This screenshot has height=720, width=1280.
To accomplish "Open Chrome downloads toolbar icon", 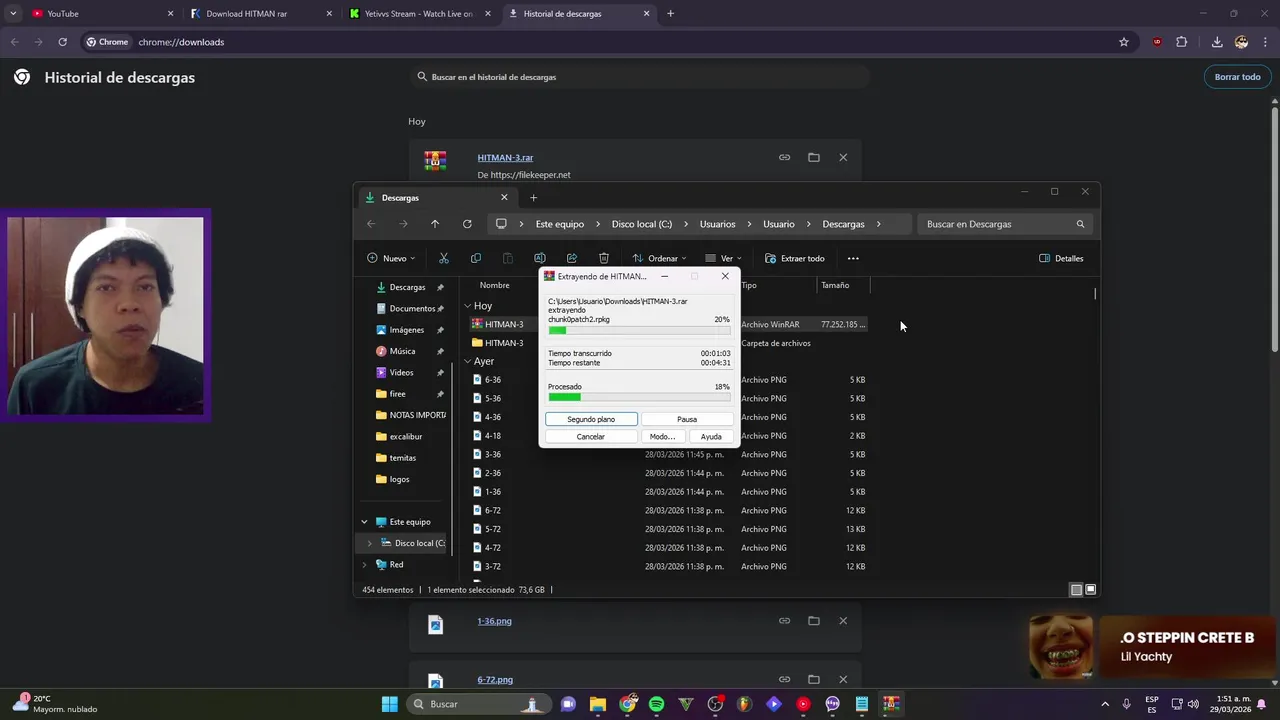I will coord(1217,42).
